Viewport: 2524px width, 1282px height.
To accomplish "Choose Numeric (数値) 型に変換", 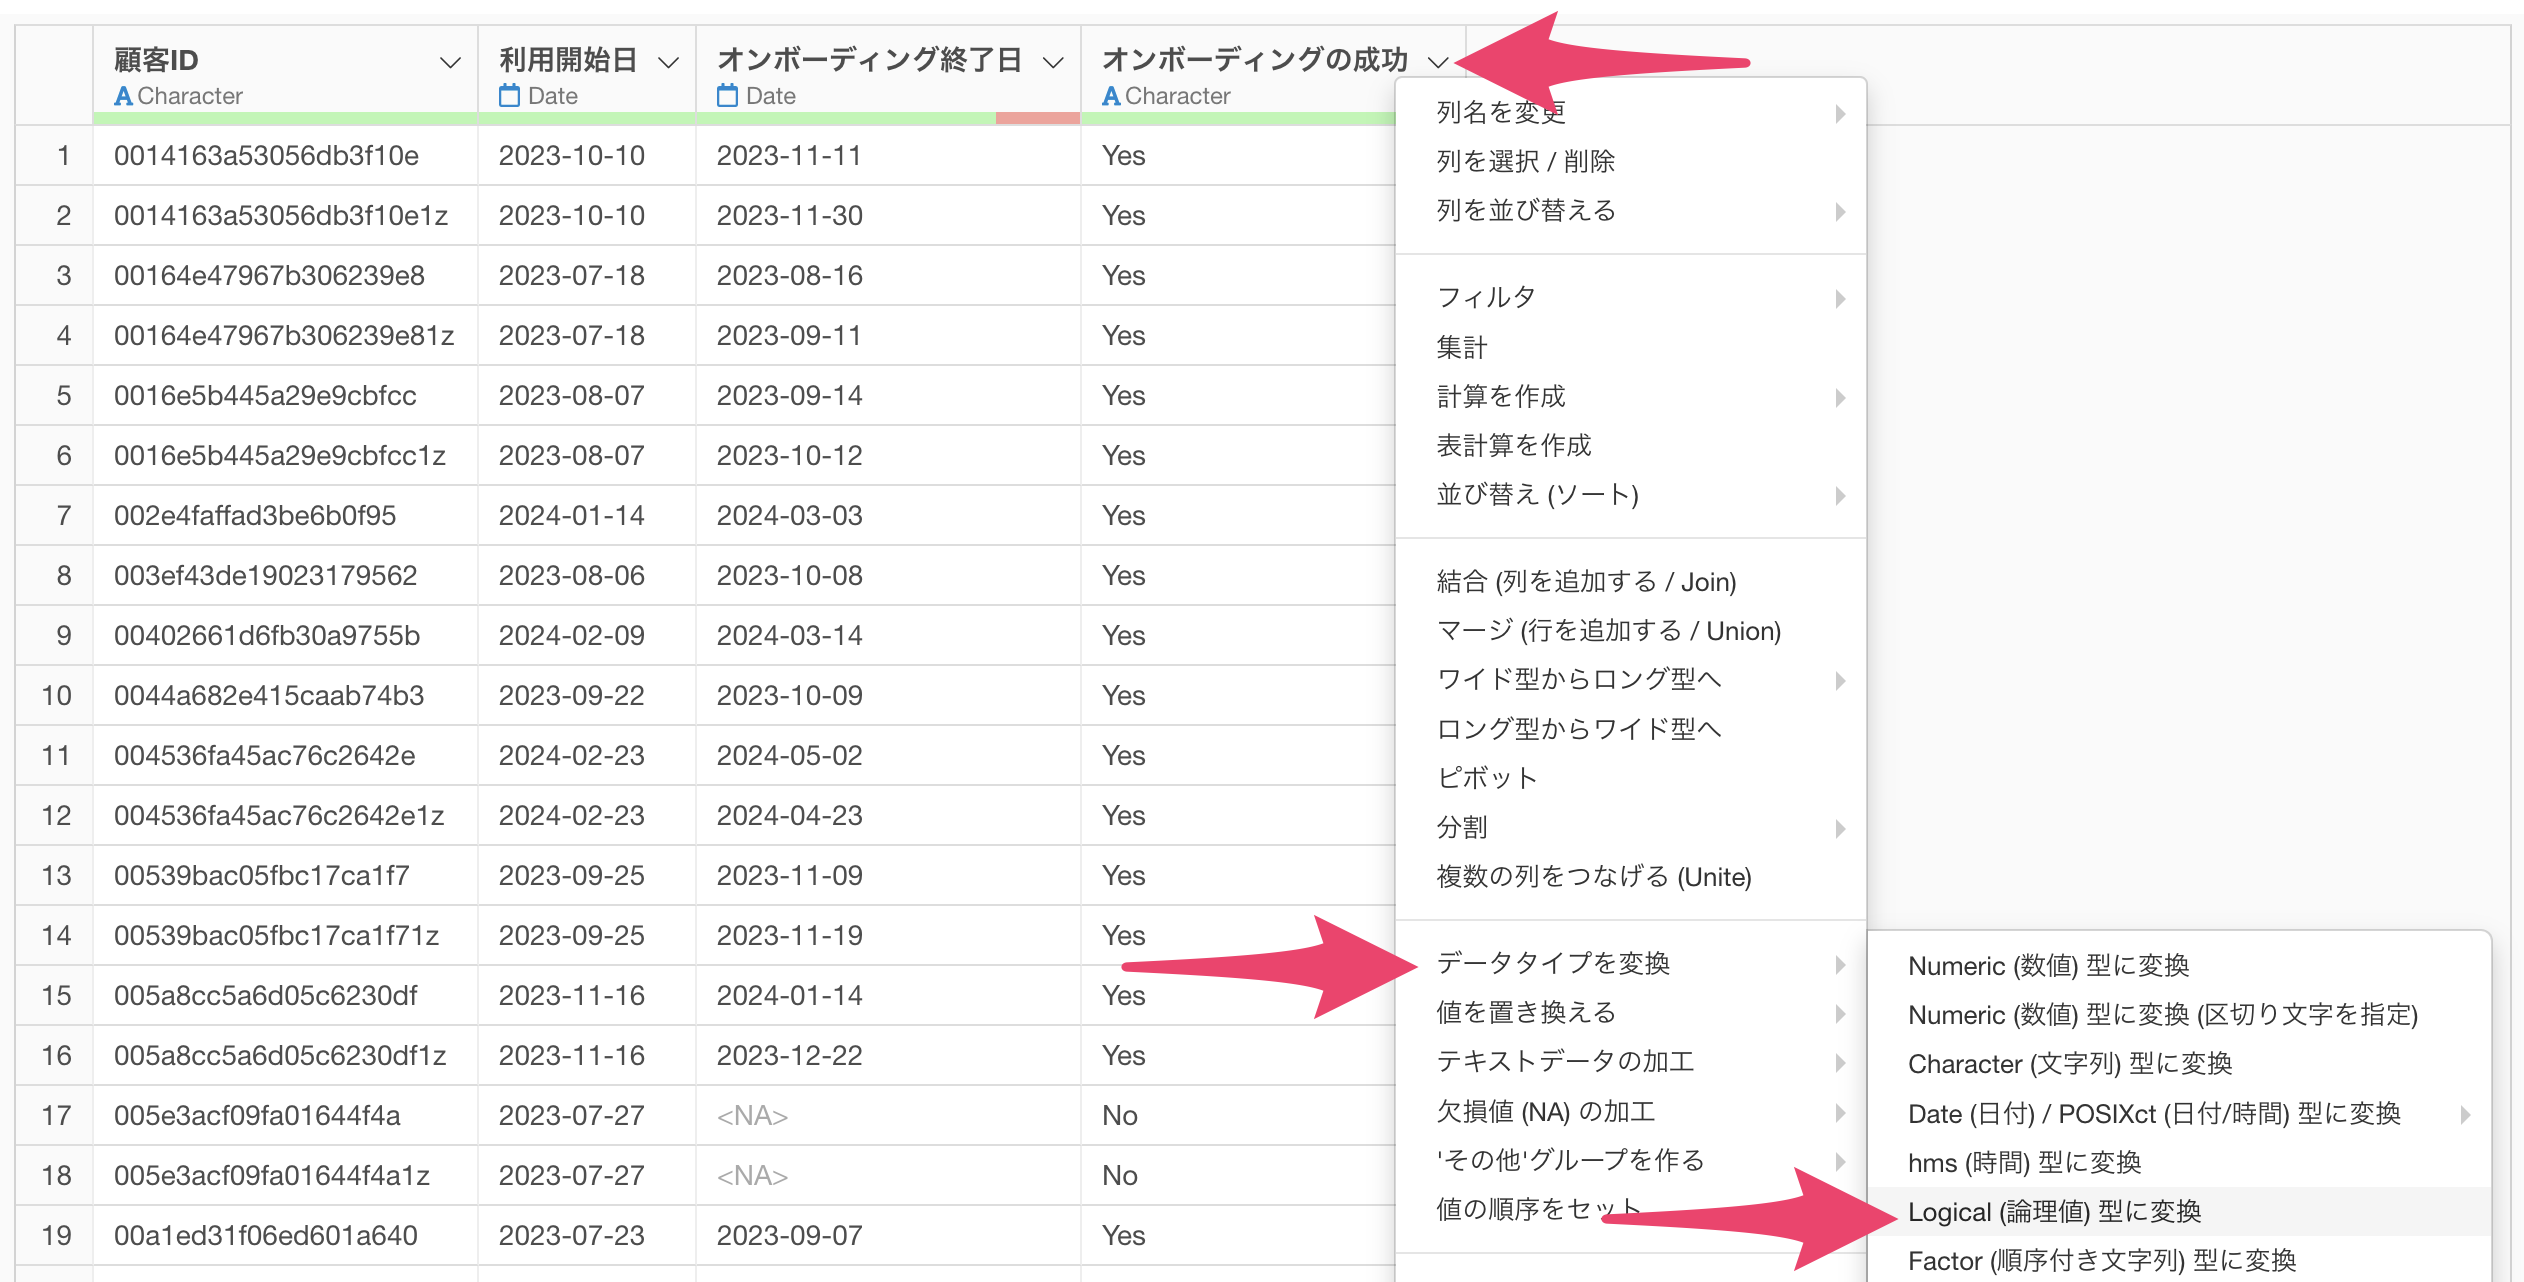I will pyautogui.click(x=2178, y=965).
